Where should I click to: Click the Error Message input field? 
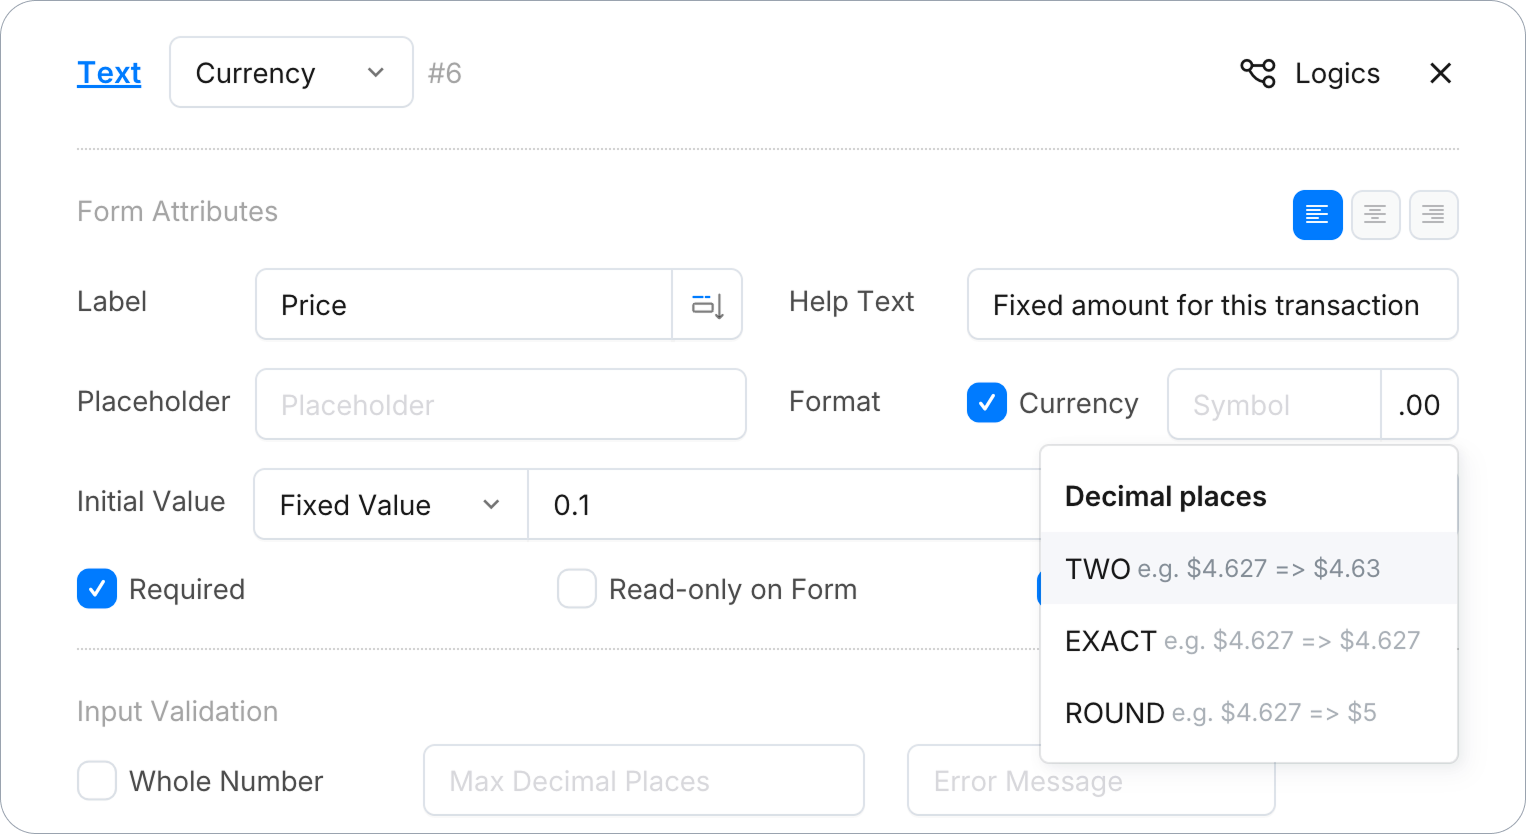pyautogui.click(x=1091, y=781)
